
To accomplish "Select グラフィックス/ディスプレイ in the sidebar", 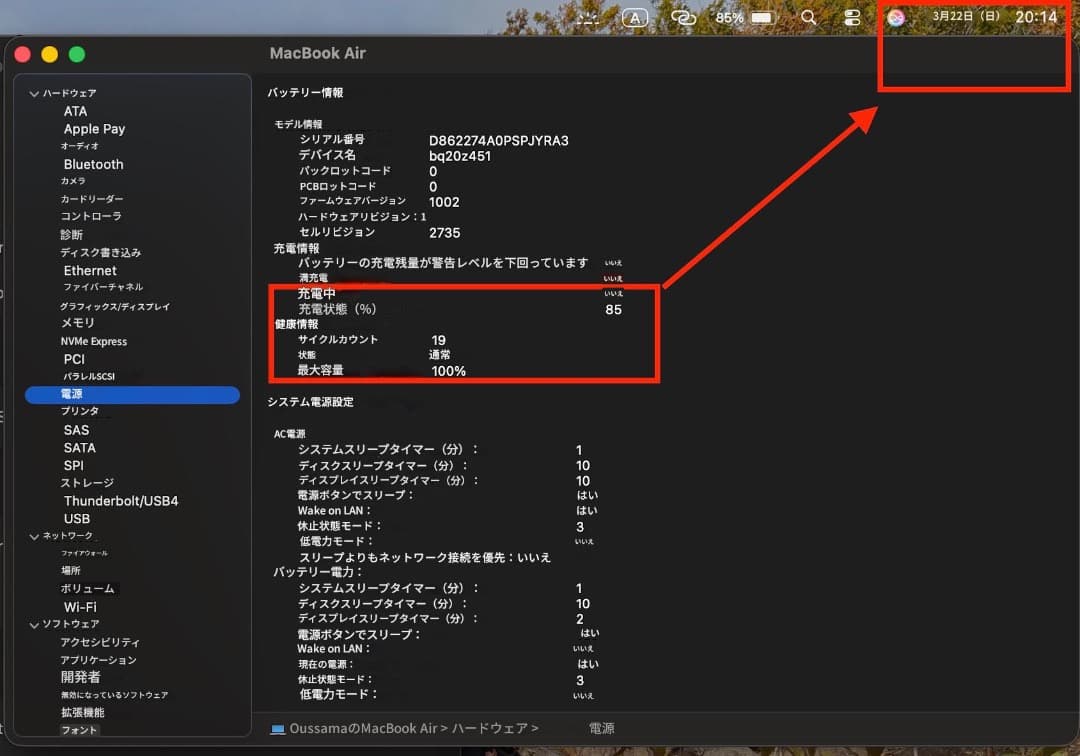I will pyautogui.click(x=115, y=306).
